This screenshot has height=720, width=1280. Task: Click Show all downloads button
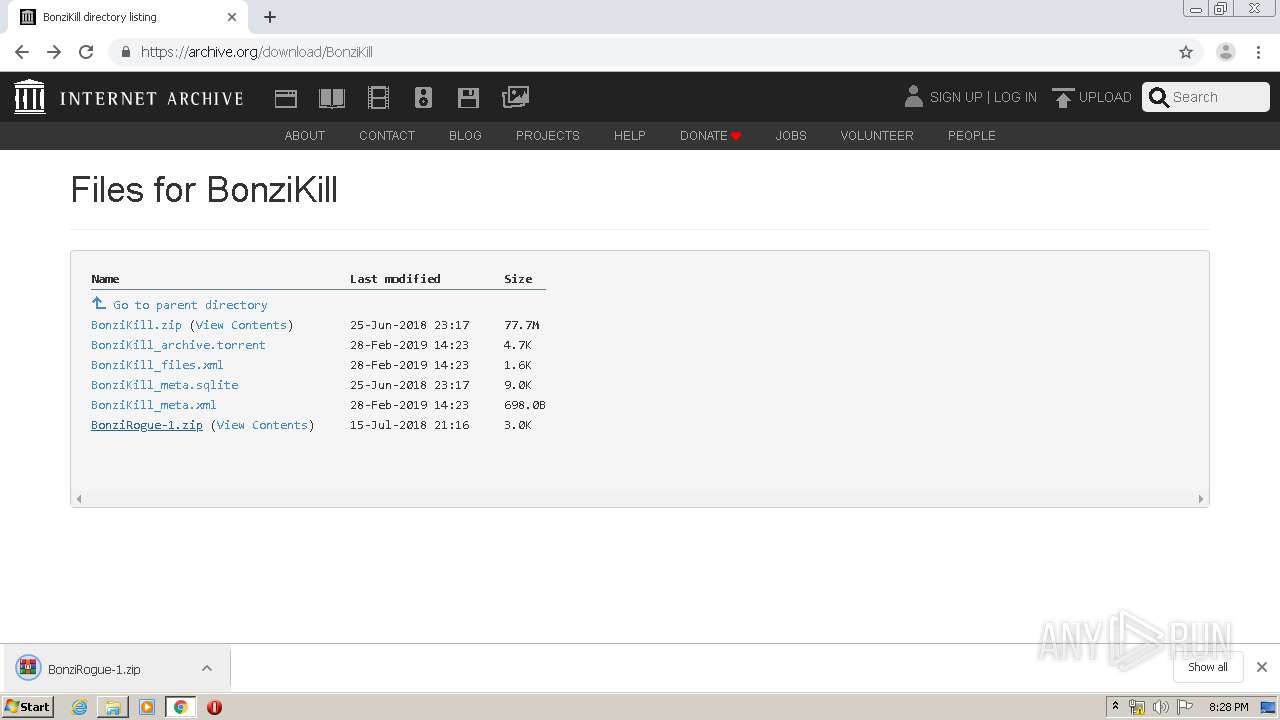[1208, 667]
